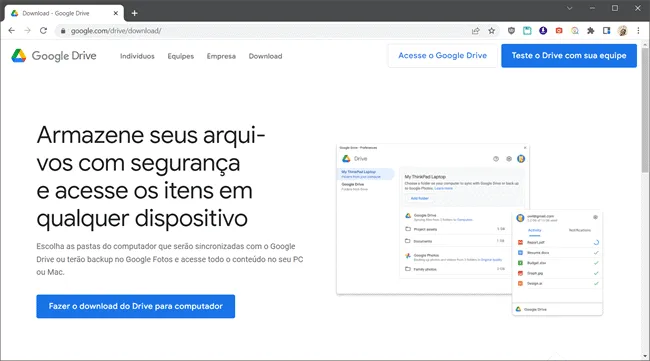This screenshot has height=361, width=650.
Task: Open the shield extension icon
Action: pyautogui.click(x=511, y=31)
